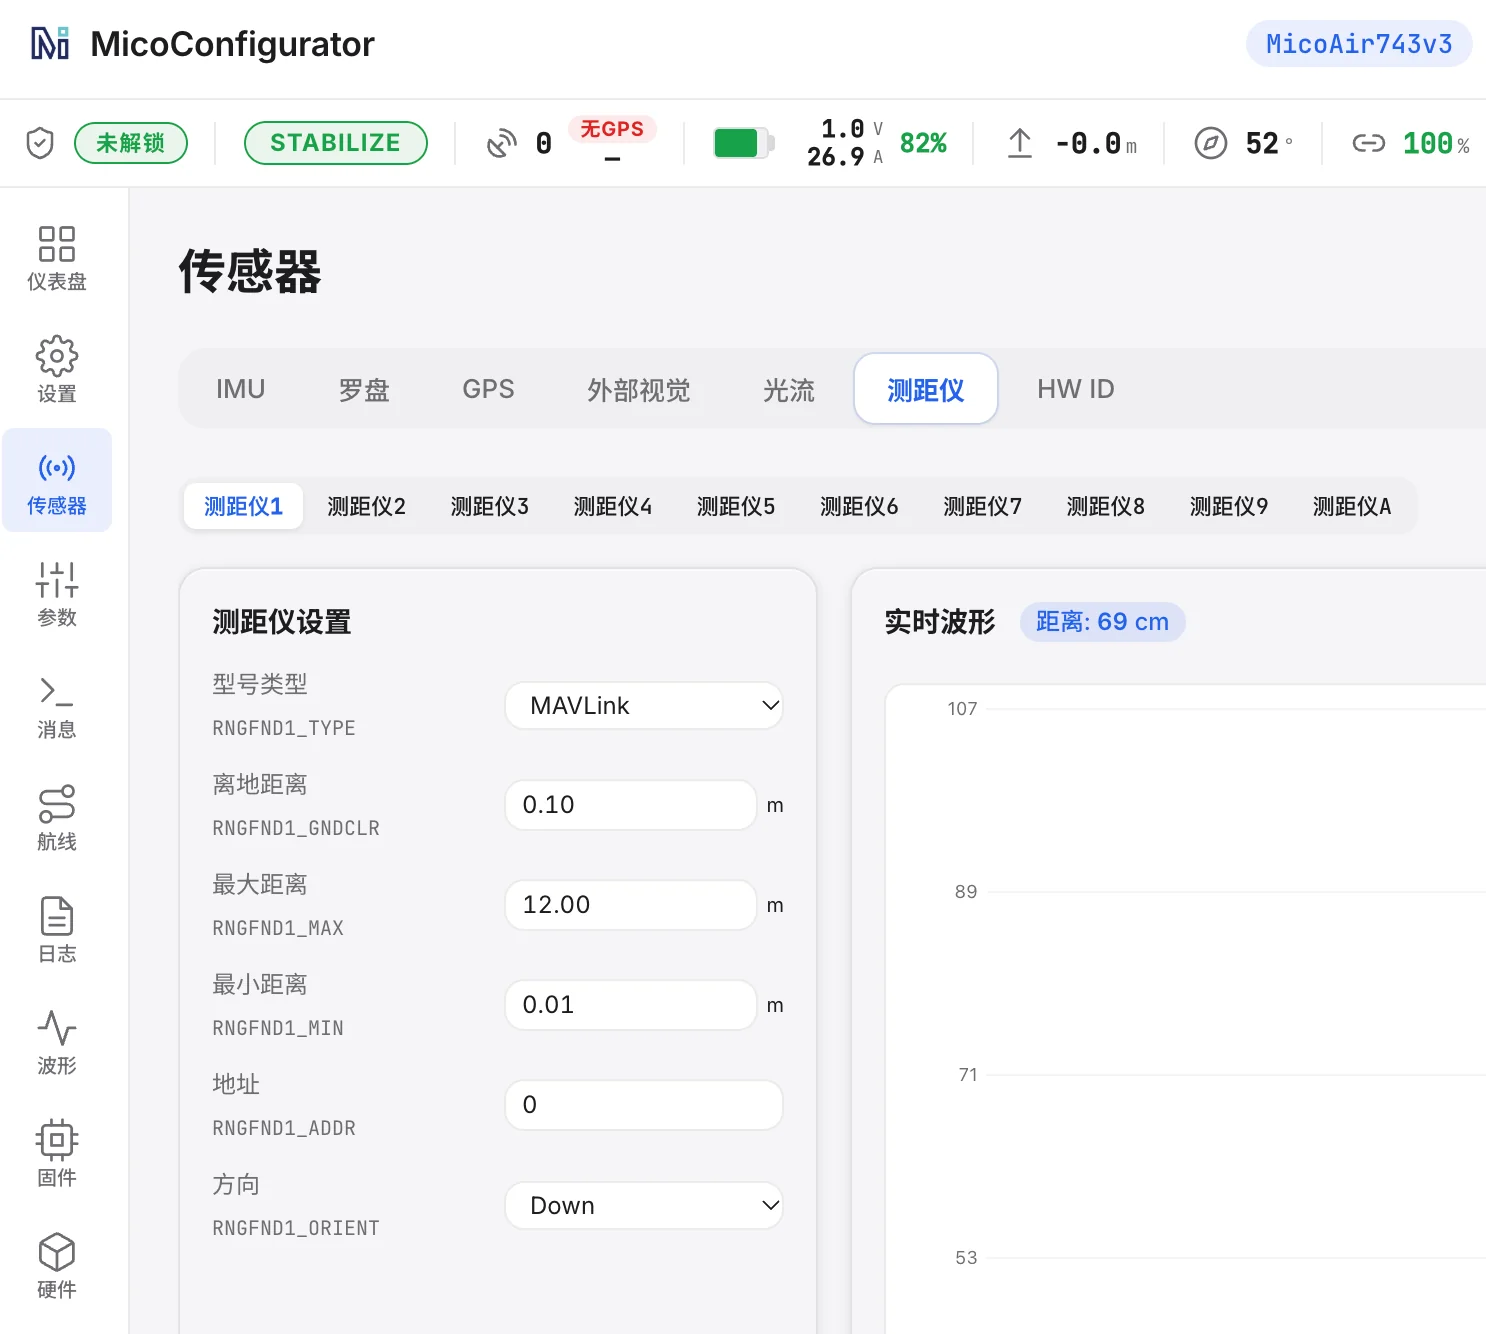Click the 距离: 69 cm distance badge
The image size is (1486, 1334).
tap(1103, 622)
